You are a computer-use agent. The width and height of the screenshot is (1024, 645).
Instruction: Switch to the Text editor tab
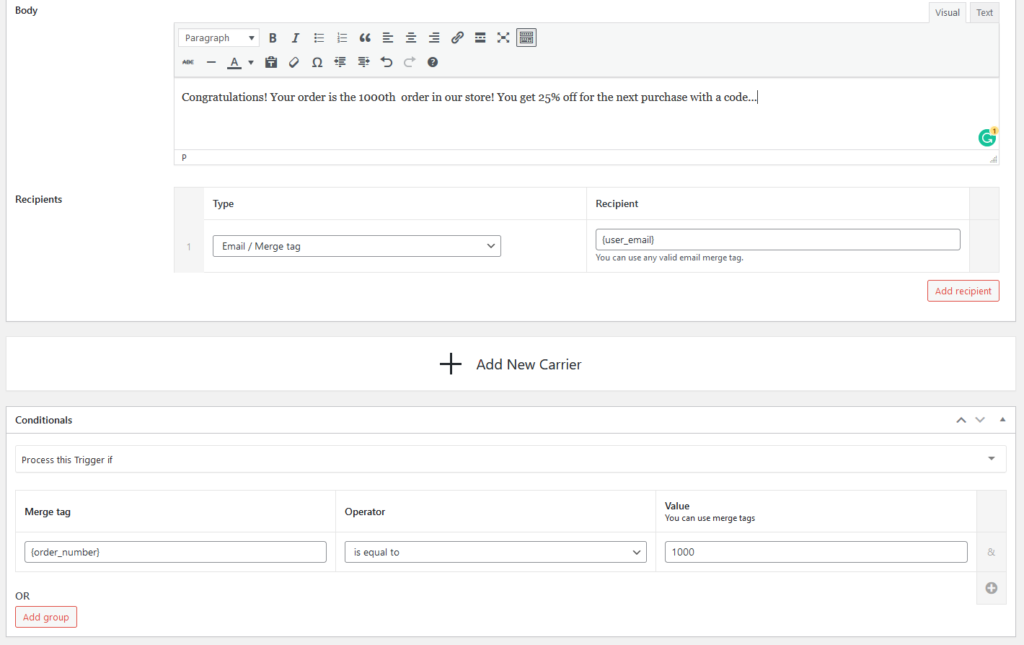[x=984, y=13]
